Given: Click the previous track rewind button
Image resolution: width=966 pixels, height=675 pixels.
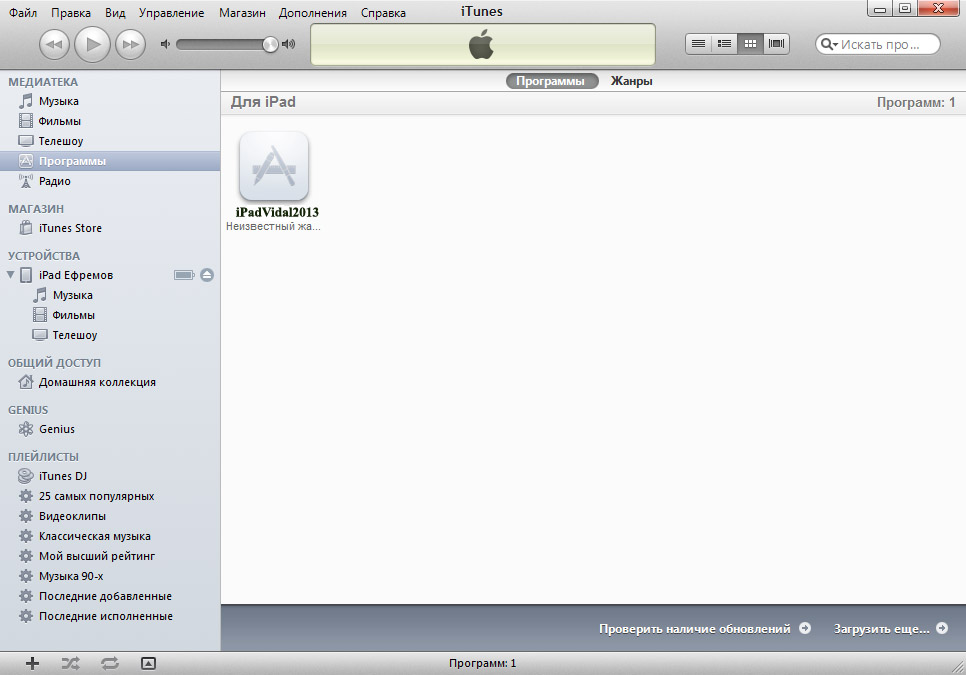Looking at the screenshot, I should [x=54, y=44].
